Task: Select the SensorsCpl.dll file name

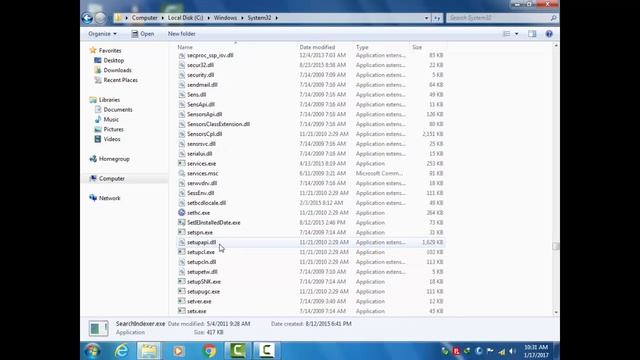Action: click(204, 134)
